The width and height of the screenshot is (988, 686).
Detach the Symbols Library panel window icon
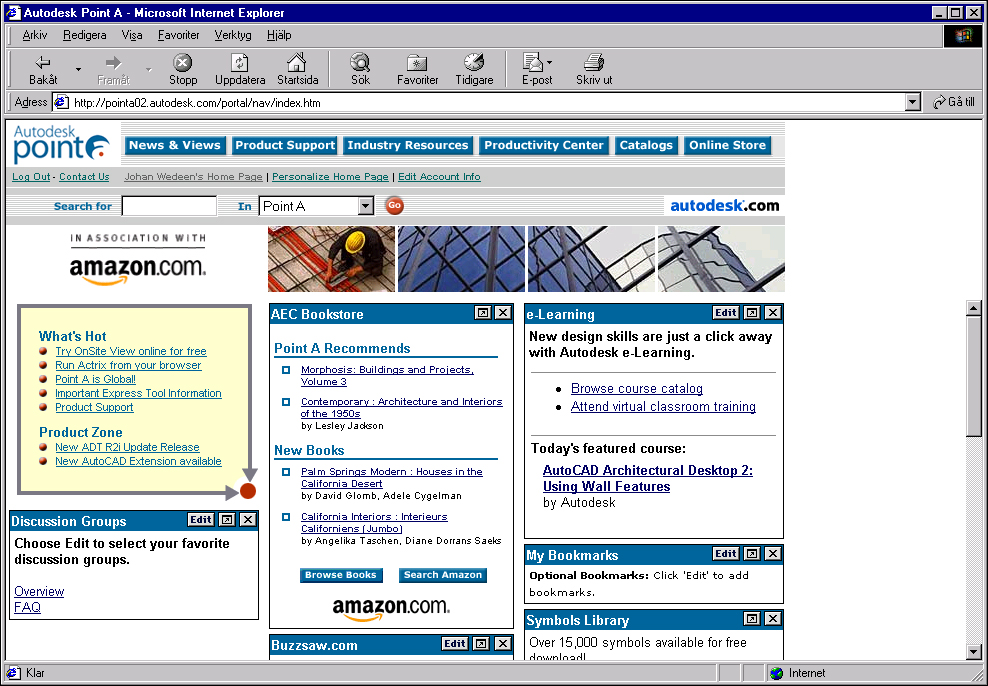coord(752,619)
